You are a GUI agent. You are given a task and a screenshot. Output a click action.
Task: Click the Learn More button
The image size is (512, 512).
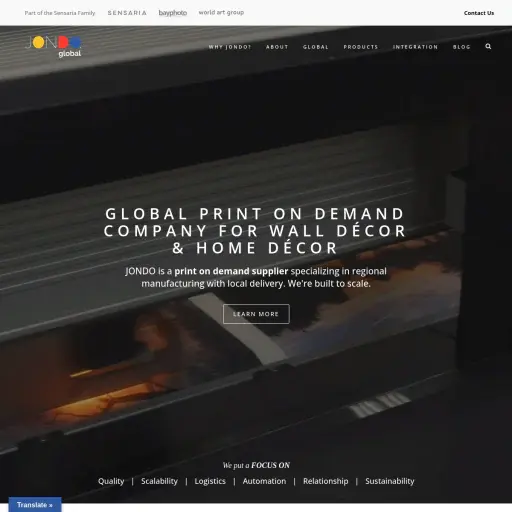coord(256,314)
